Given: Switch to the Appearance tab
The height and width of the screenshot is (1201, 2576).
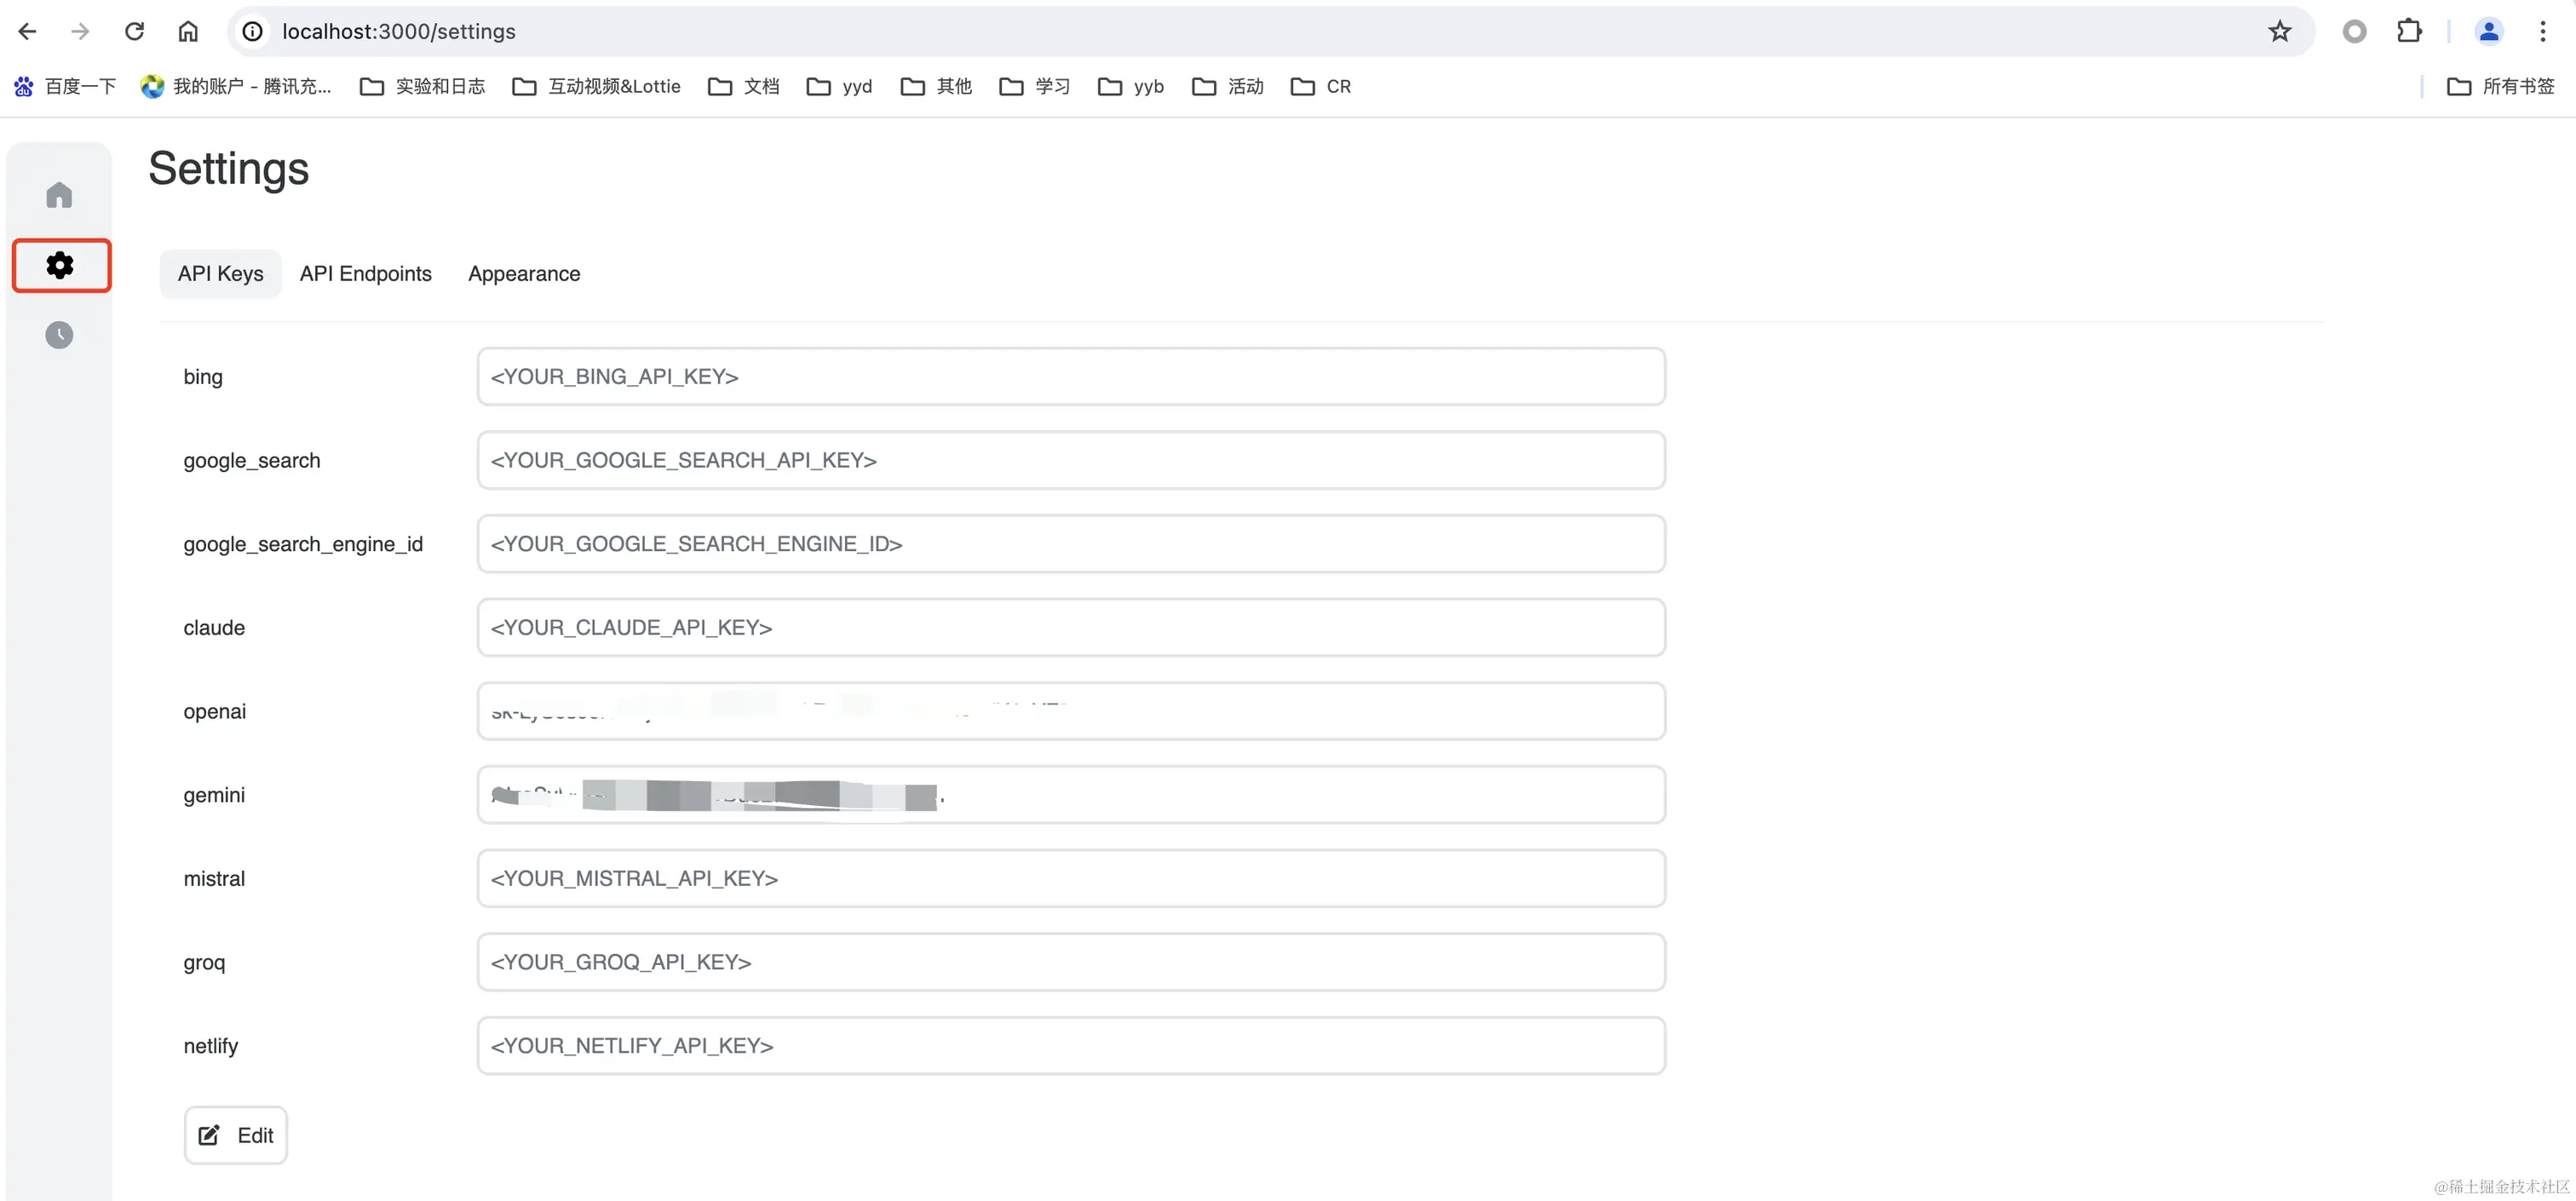Looking at the screenshot, I should (x=524, y=274).
